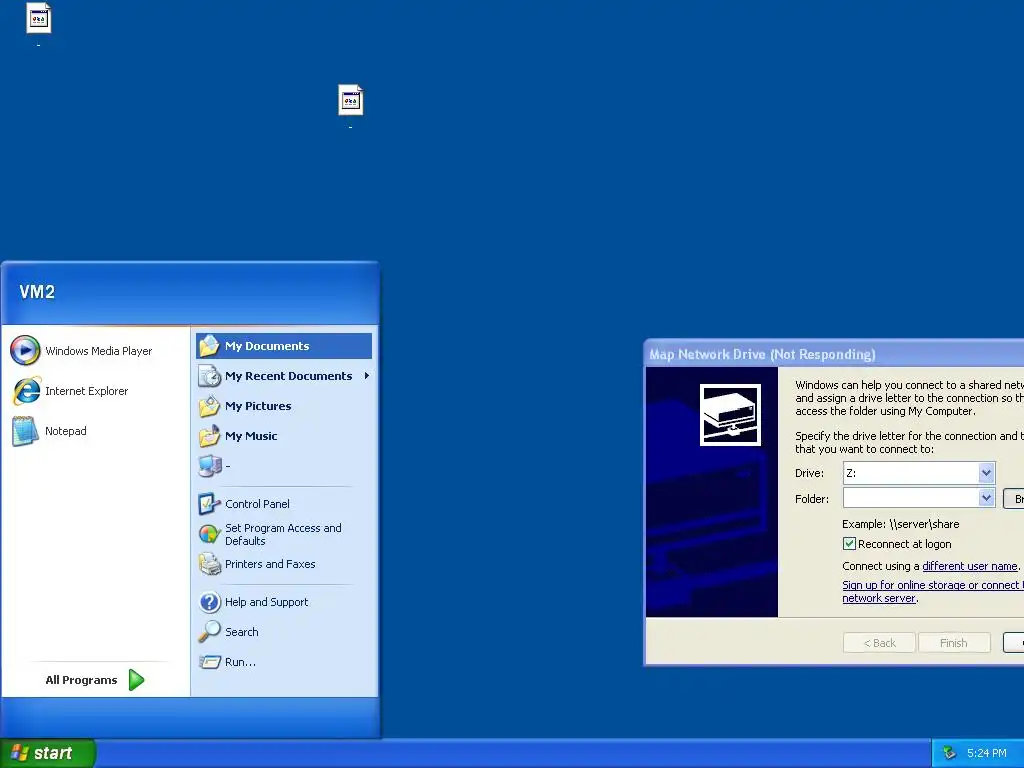
Task: Open Control Panel menu entry
Action: (284, 504)
